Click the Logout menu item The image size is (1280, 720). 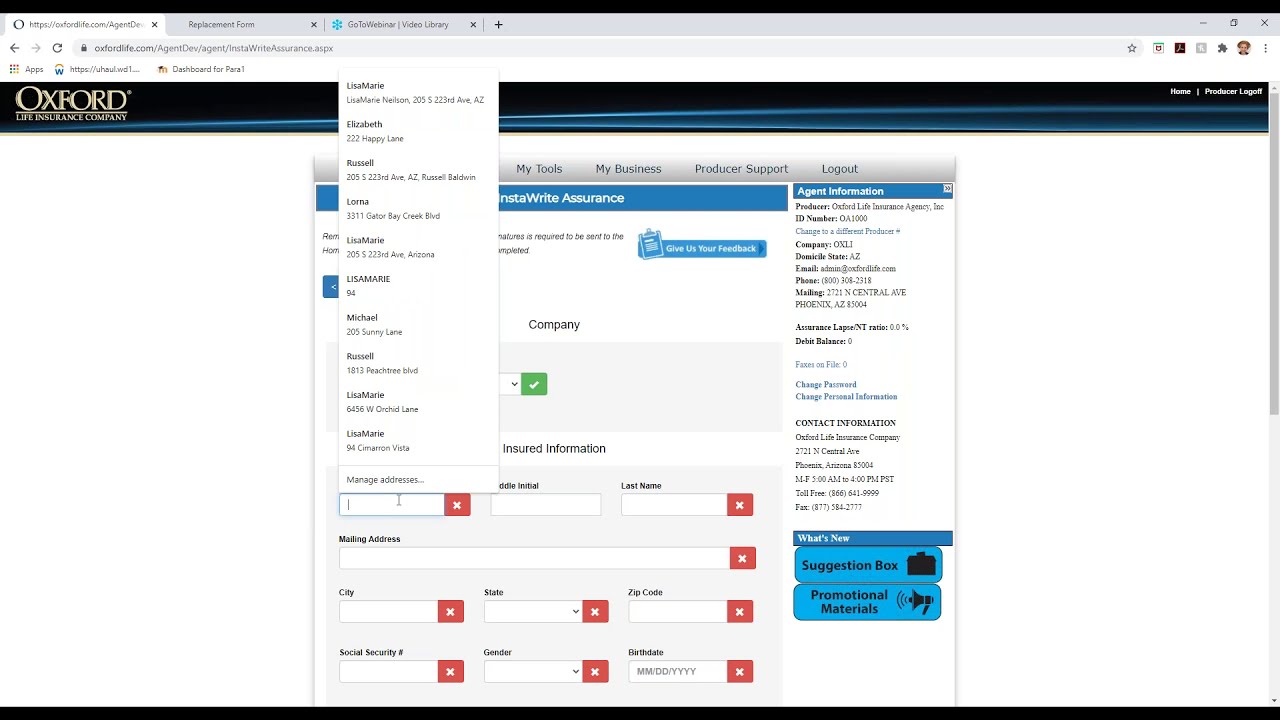tap(840, 169)
